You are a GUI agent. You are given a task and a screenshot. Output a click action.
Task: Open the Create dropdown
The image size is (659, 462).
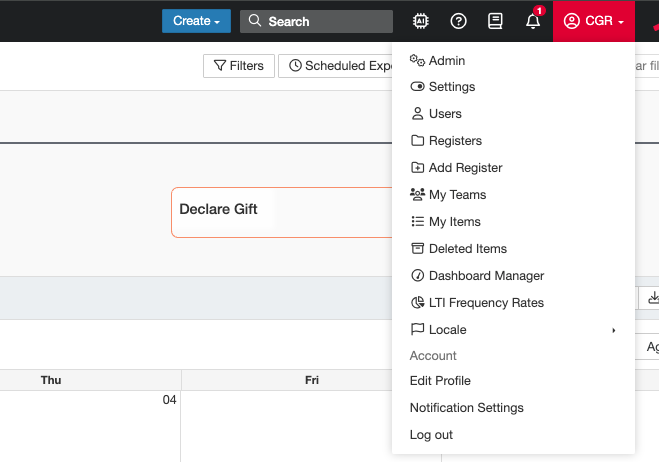point(196,21)
